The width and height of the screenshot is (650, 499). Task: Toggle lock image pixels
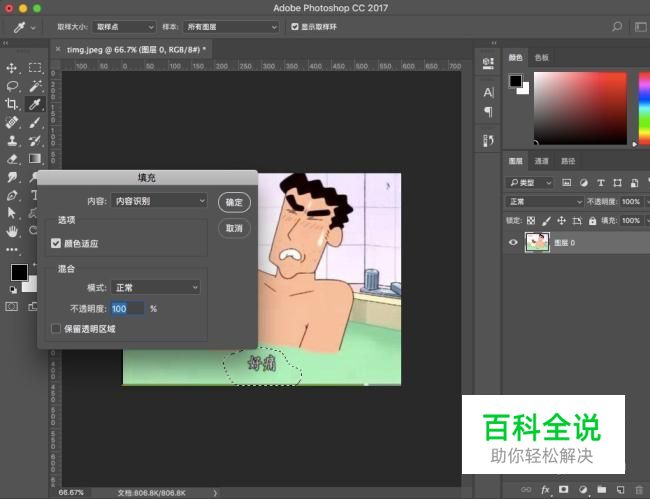(546, 220)
